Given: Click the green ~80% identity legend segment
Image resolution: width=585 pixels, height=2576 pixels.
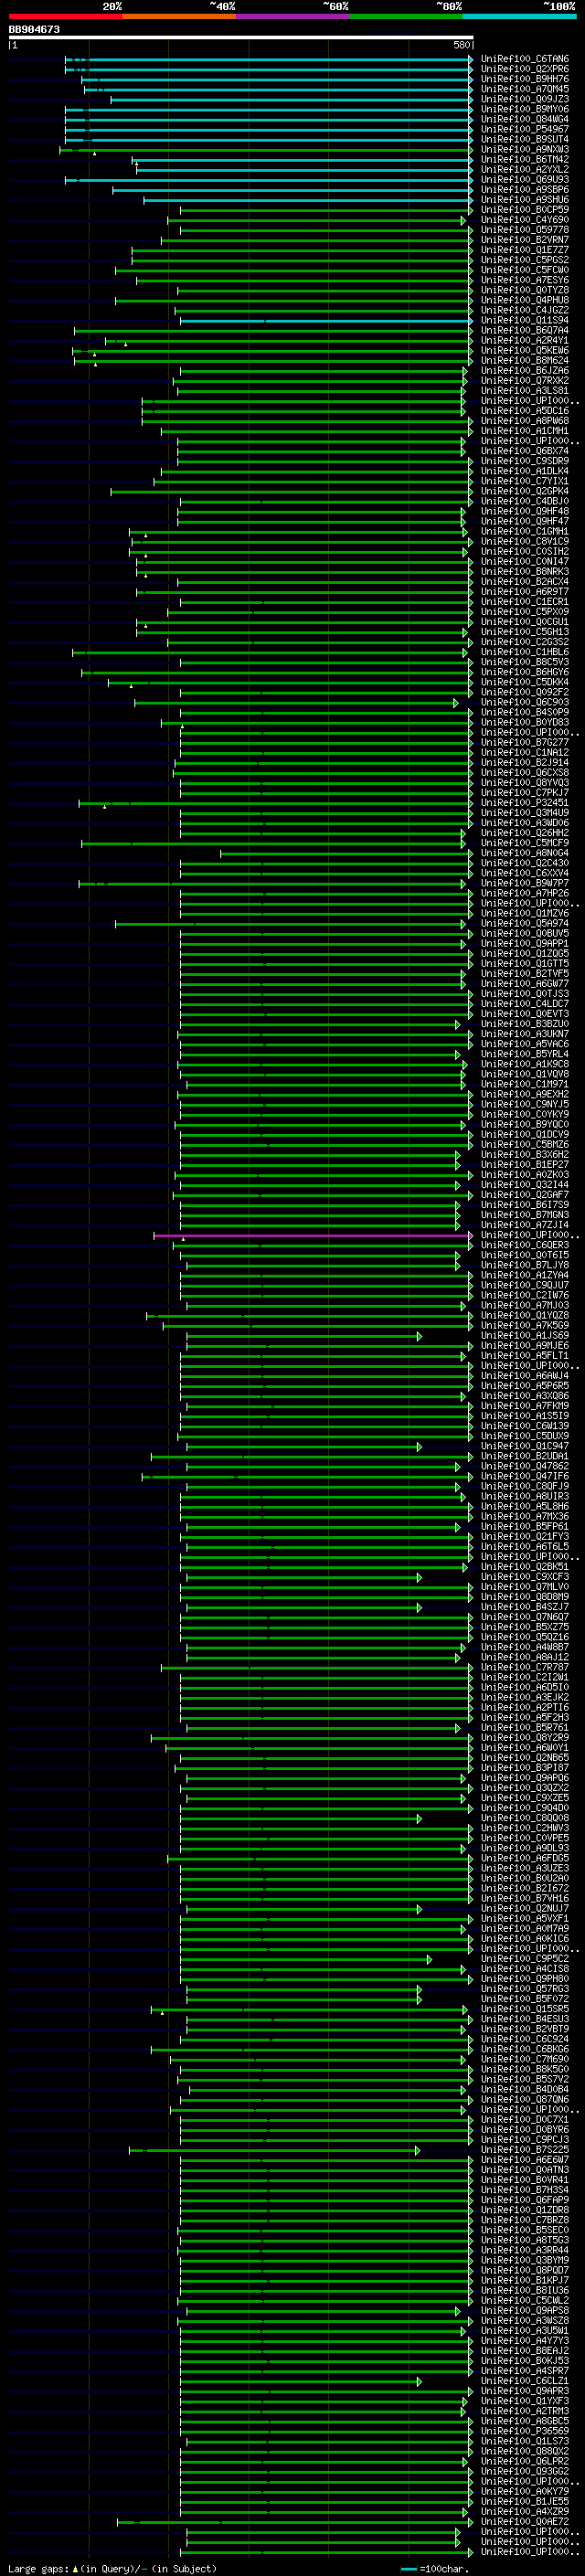Looking at the screenshot, I should 406,16.
